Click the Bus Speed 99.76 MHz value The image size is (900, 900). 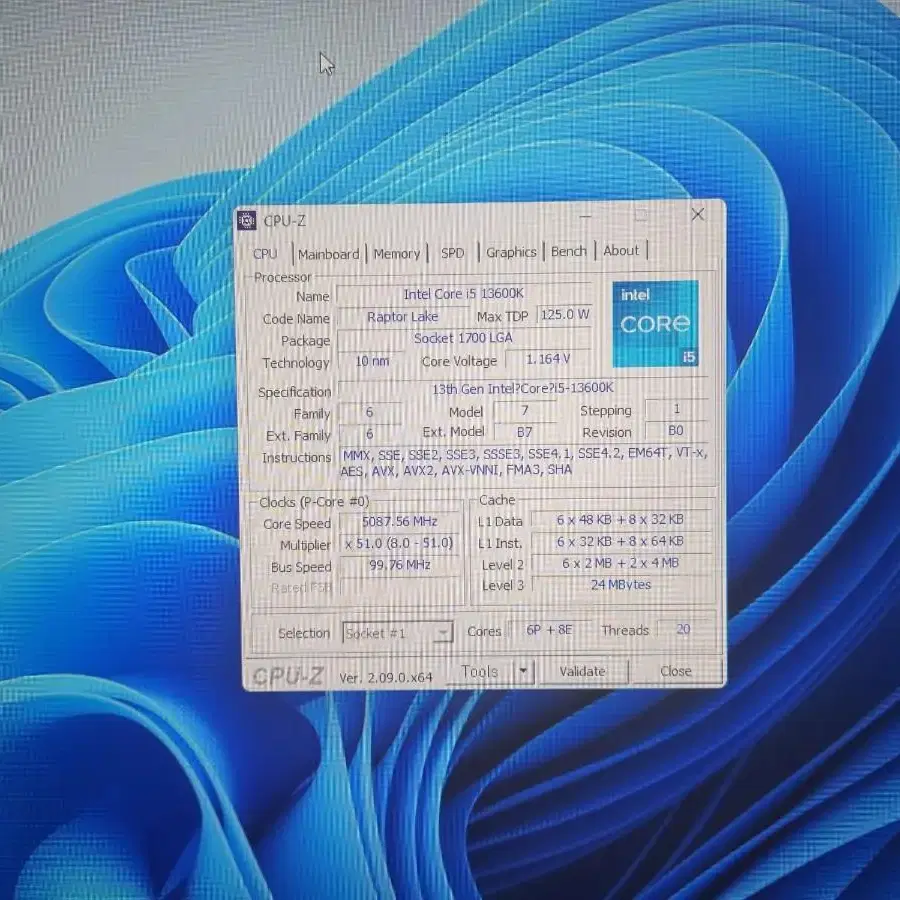[400, 565]
